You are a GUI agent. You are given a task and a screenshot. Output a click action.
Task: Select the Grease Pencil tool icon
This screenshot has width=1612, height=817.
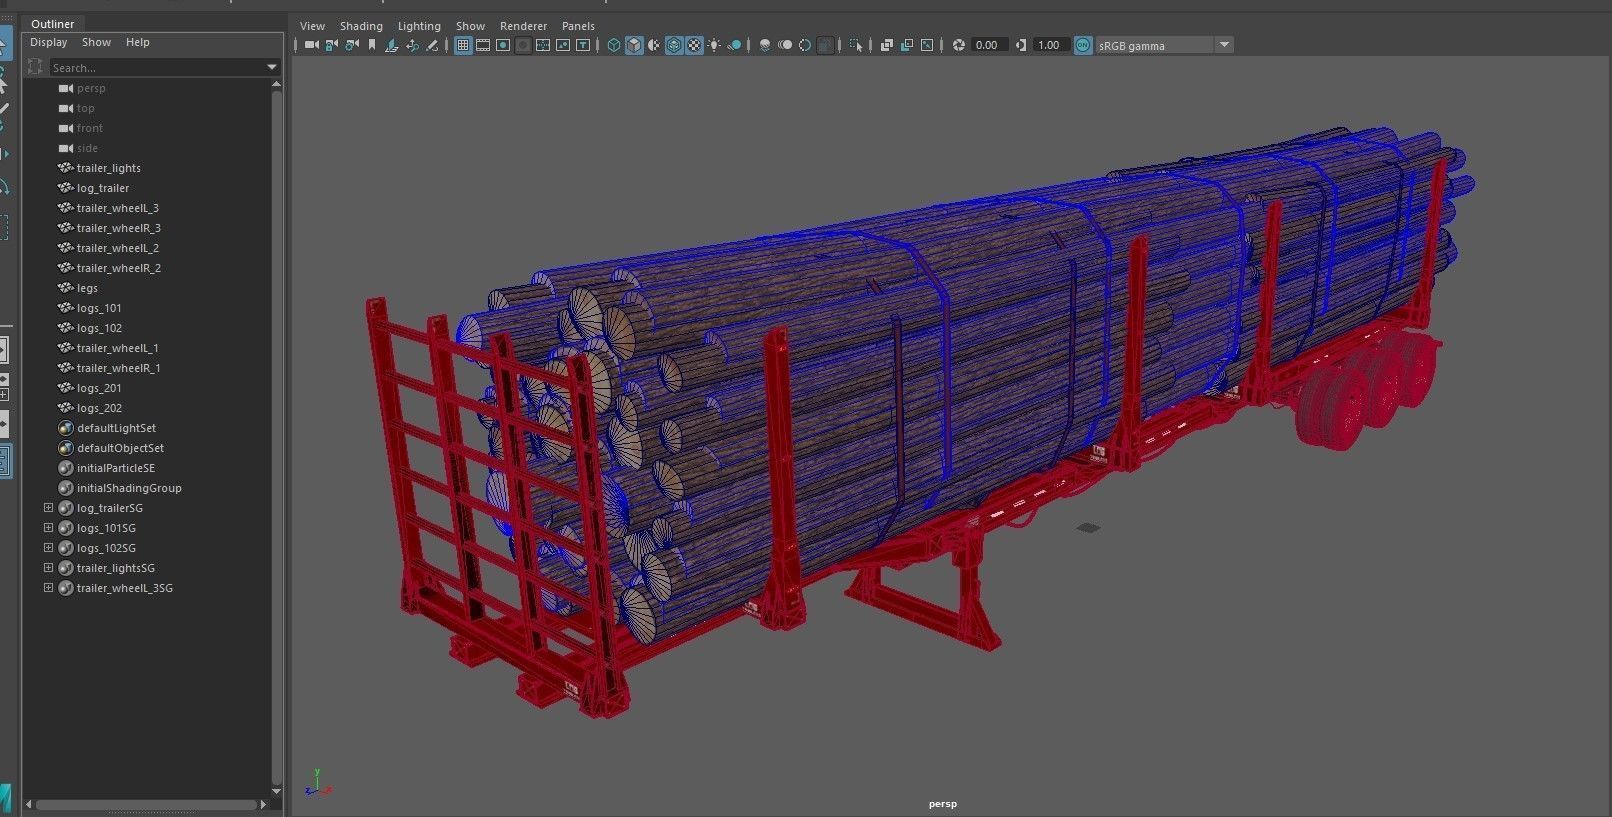432,45
